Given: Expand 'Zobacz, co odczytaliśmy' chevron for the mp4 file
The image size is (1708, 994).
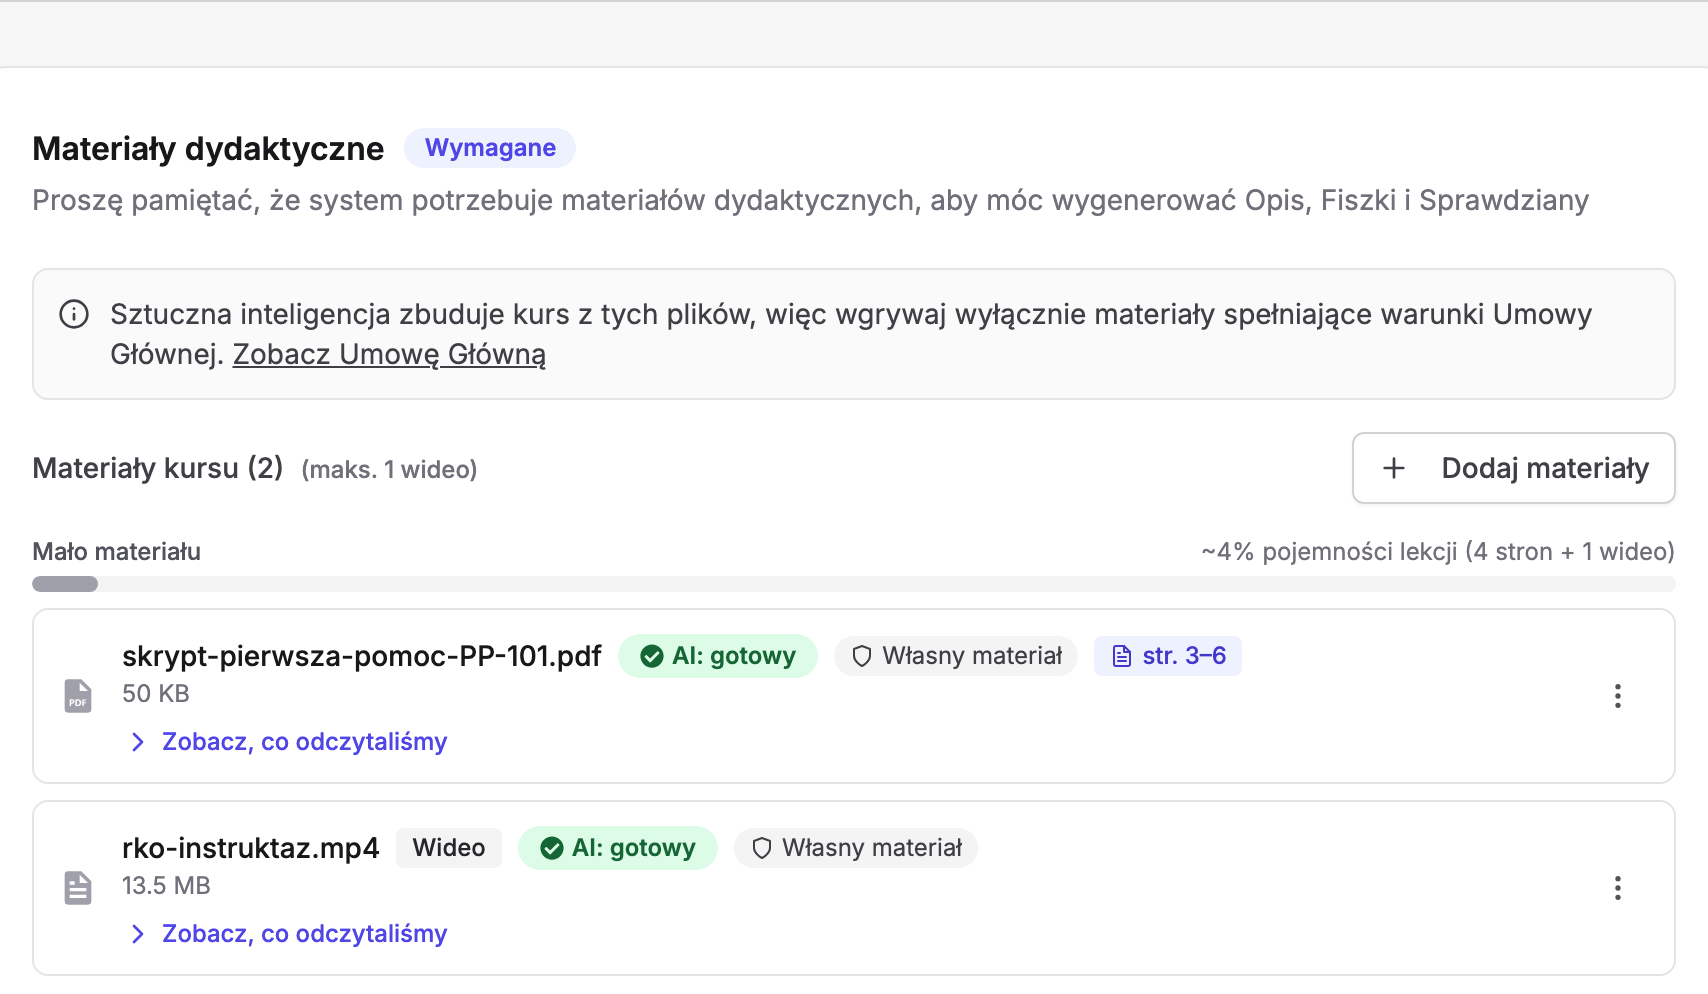Looking at the screenshot, I should pyautogui.click(x=138, y=934).
